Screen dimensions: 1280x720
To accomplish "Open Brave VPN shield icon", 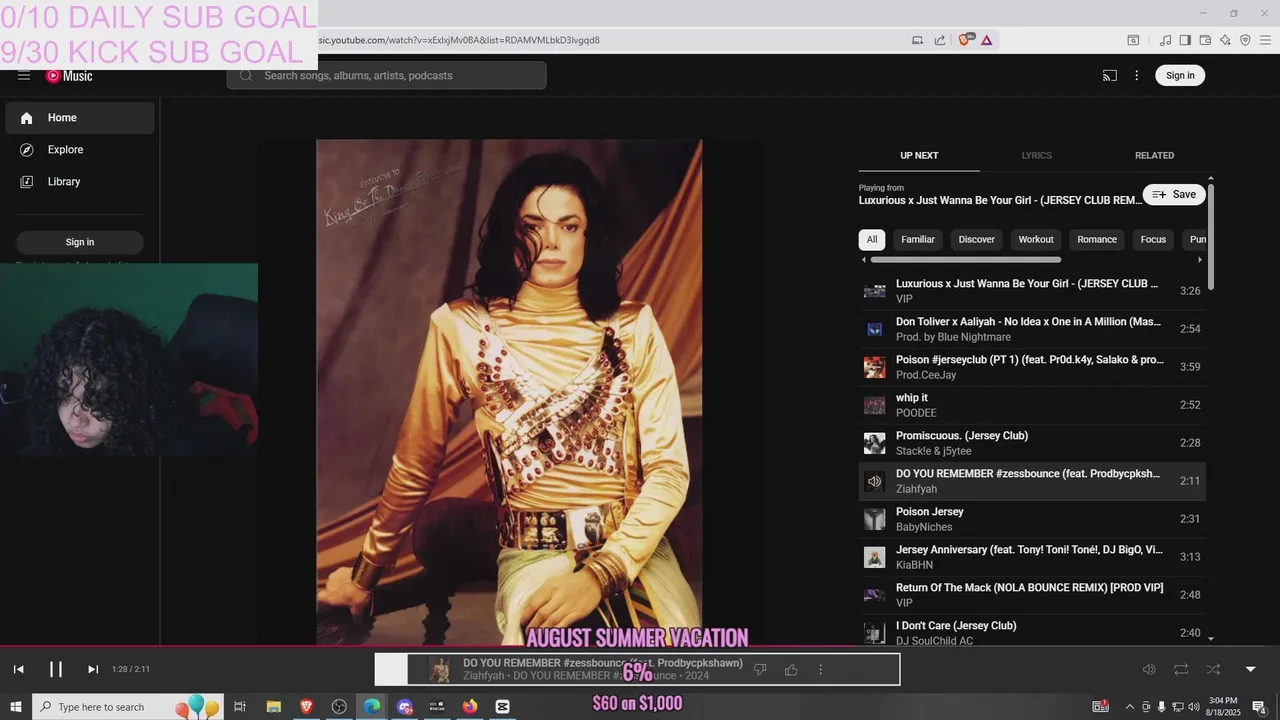I will click(x=1245, y=40).
